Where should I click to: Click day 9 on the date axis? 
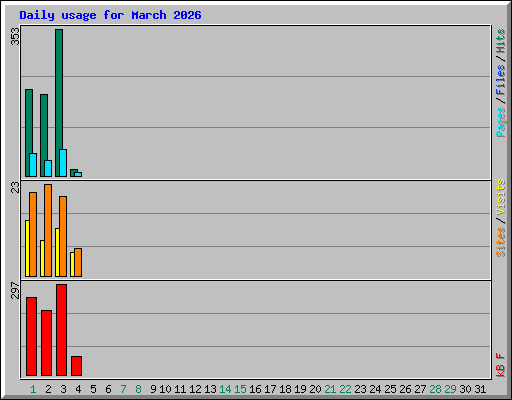pos(153,389)
